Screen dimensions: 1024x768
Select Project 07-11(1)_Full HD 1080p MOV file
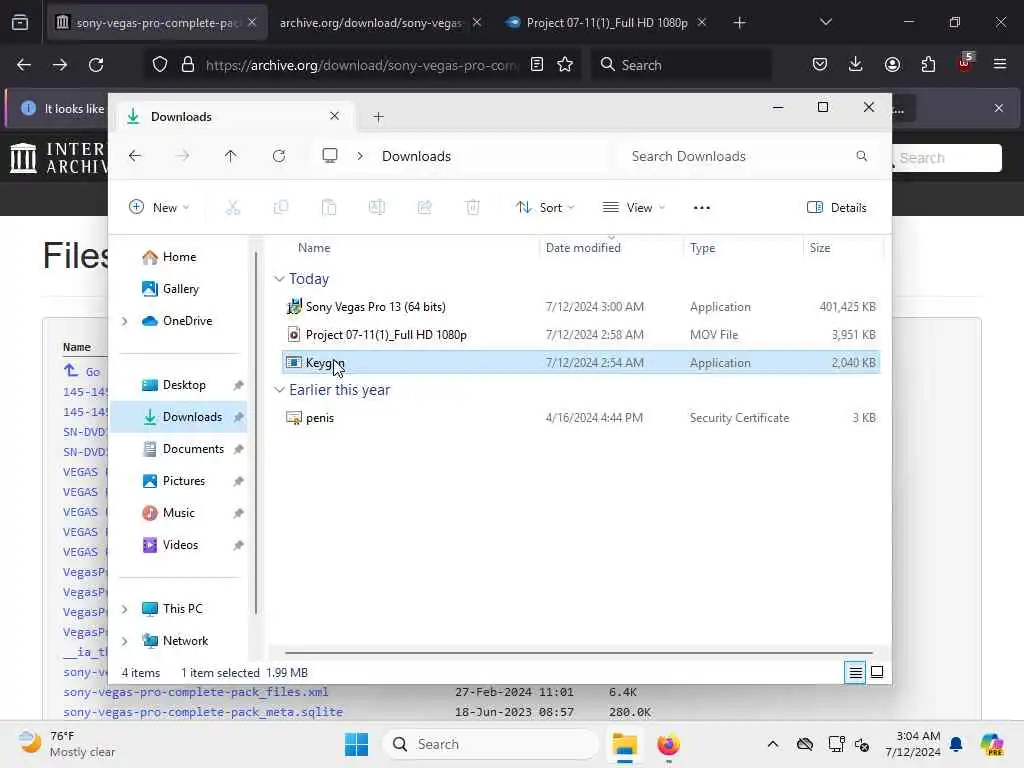(x=581, y=335)
